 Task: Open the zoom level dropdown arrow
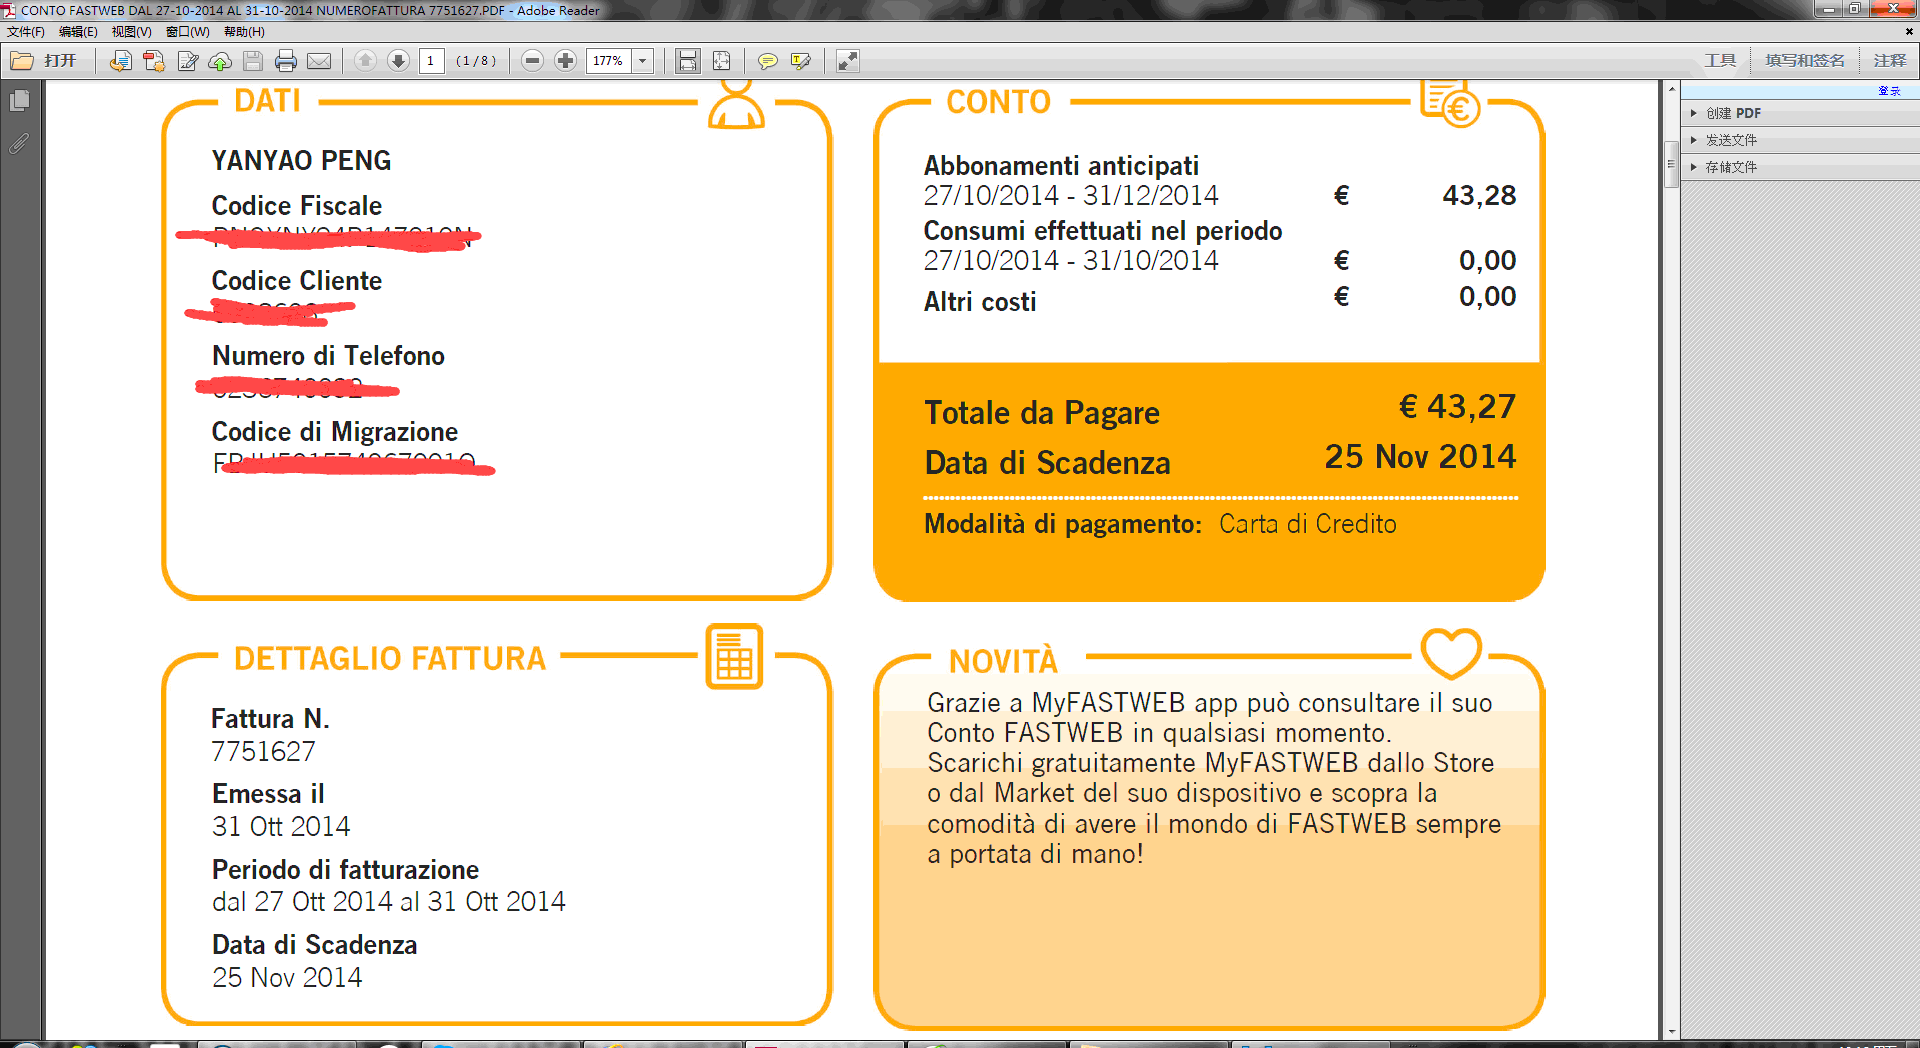[x=643, y=61]
